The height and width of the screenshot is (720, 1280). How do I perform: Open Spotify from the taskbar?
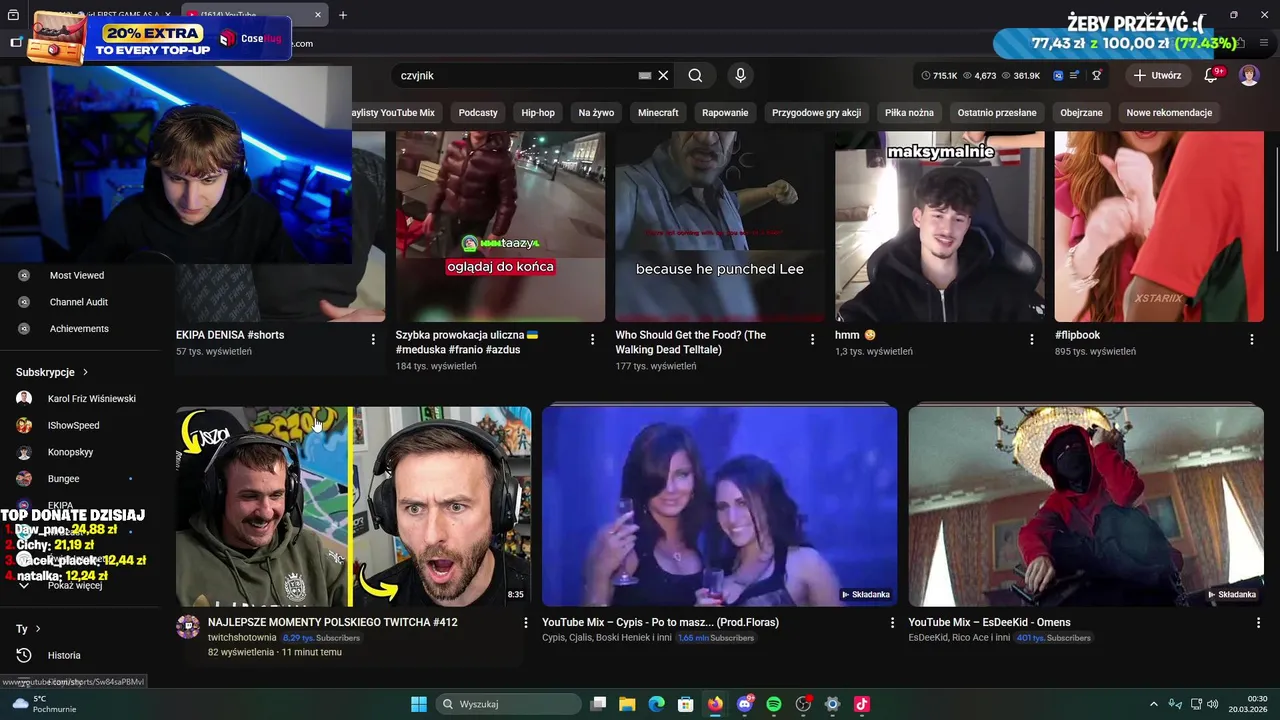coord(774,704)
